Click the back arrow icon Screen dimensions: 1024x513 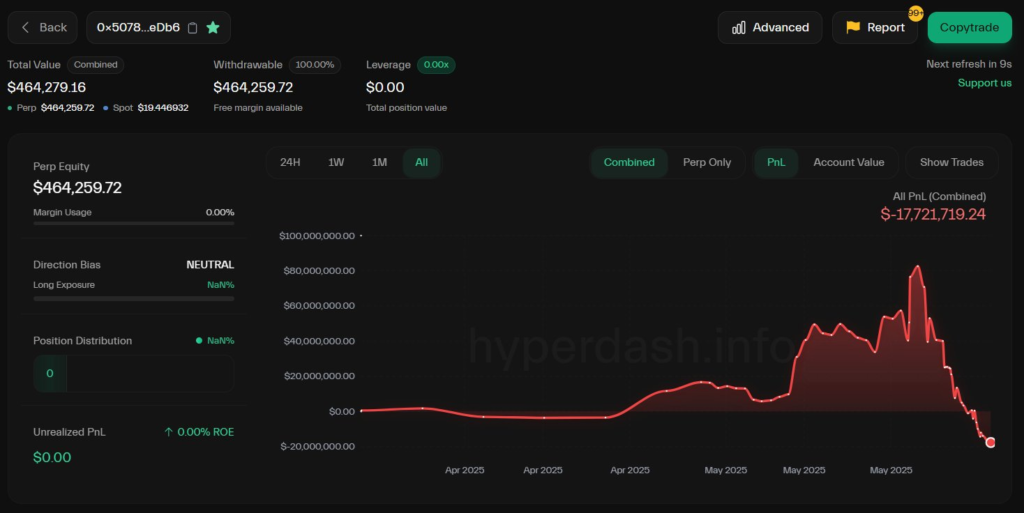pos(27,28)
